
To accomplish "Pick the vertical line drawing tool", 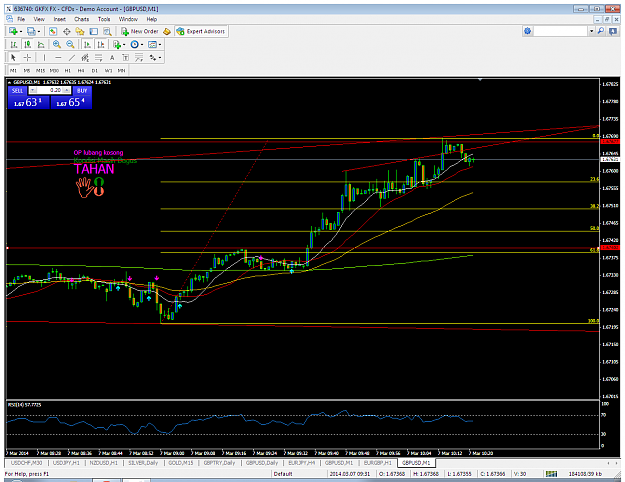I will tap(44, 58).
